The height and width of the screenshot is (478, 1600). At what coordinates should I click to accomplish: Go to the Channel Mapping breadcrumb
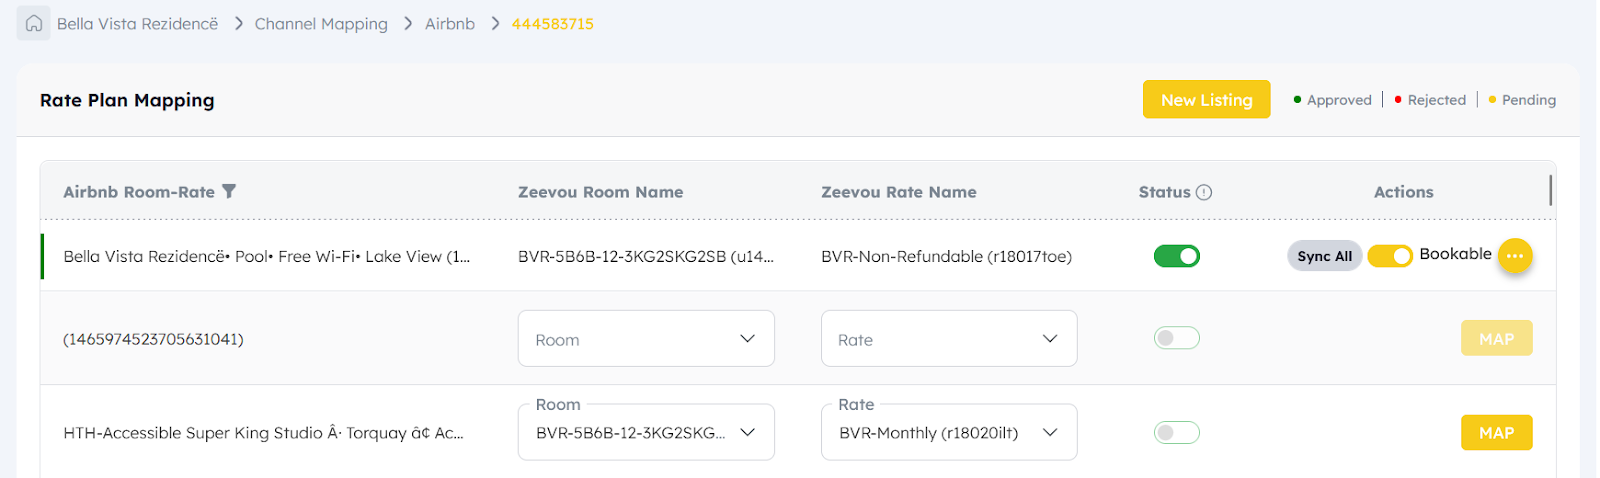(x=321, y=23)
